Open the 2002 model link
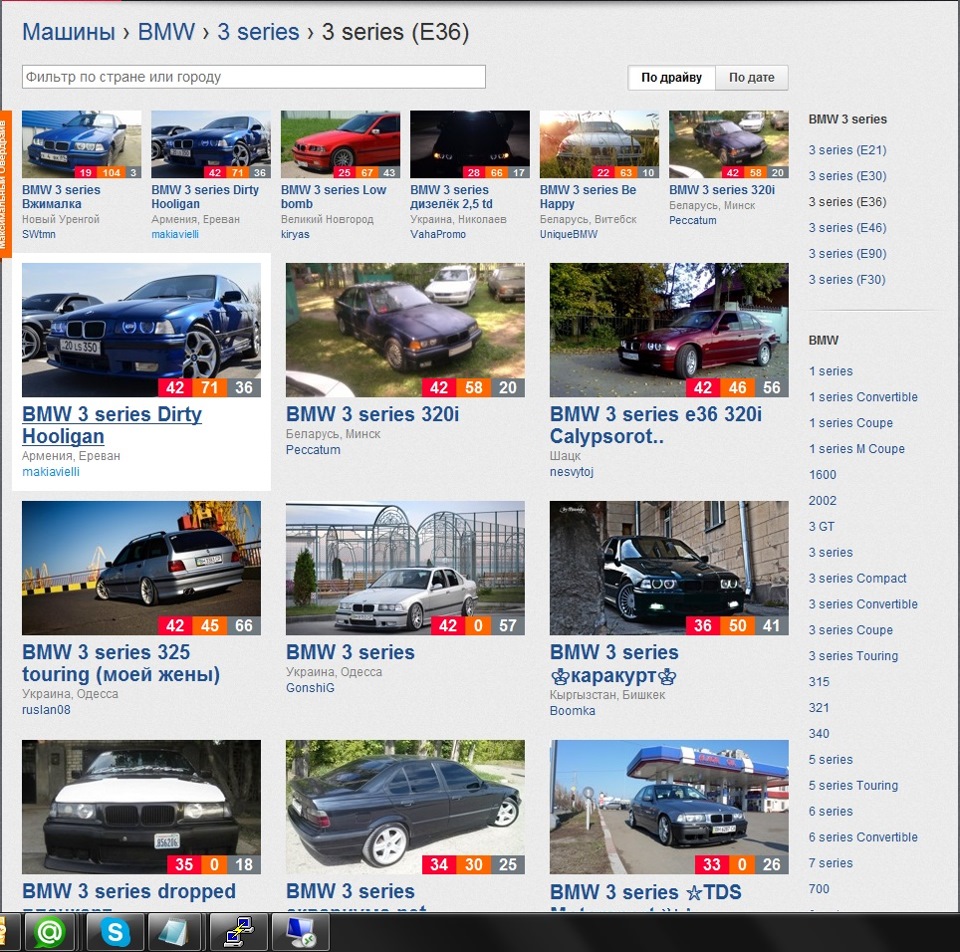This screenshot has width=960, height=952. [822, 500]
